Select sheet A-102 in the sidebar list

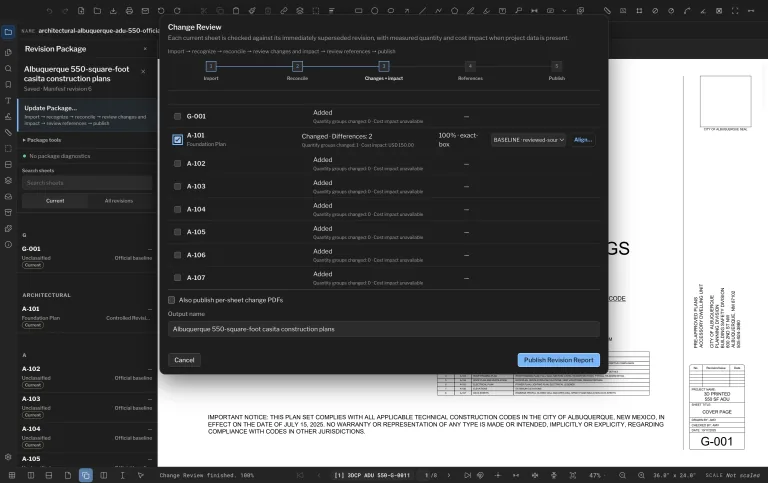pyautogui.click(x=87, y=376)
